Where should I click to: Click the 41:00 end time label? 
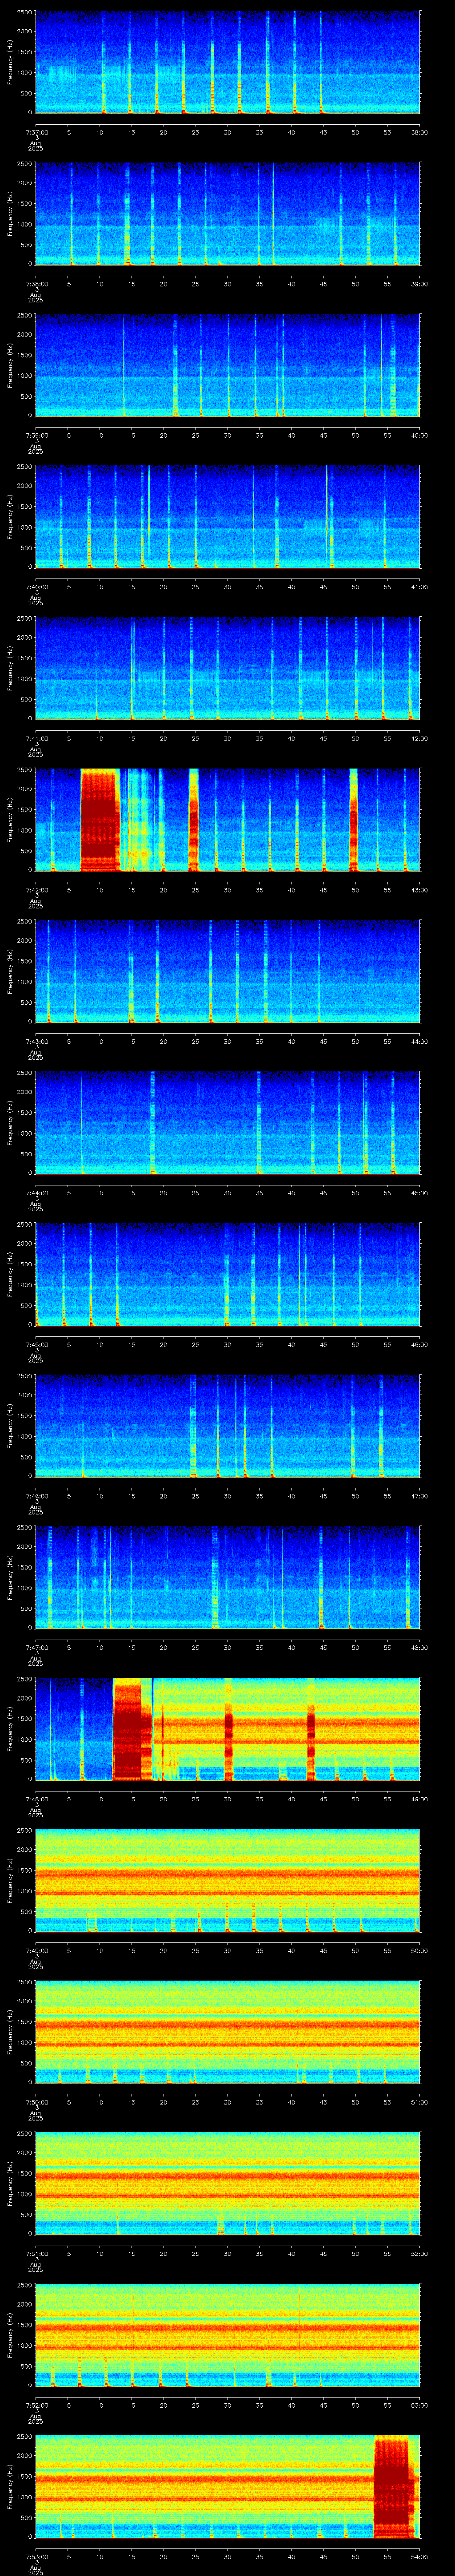click(420, 587)
